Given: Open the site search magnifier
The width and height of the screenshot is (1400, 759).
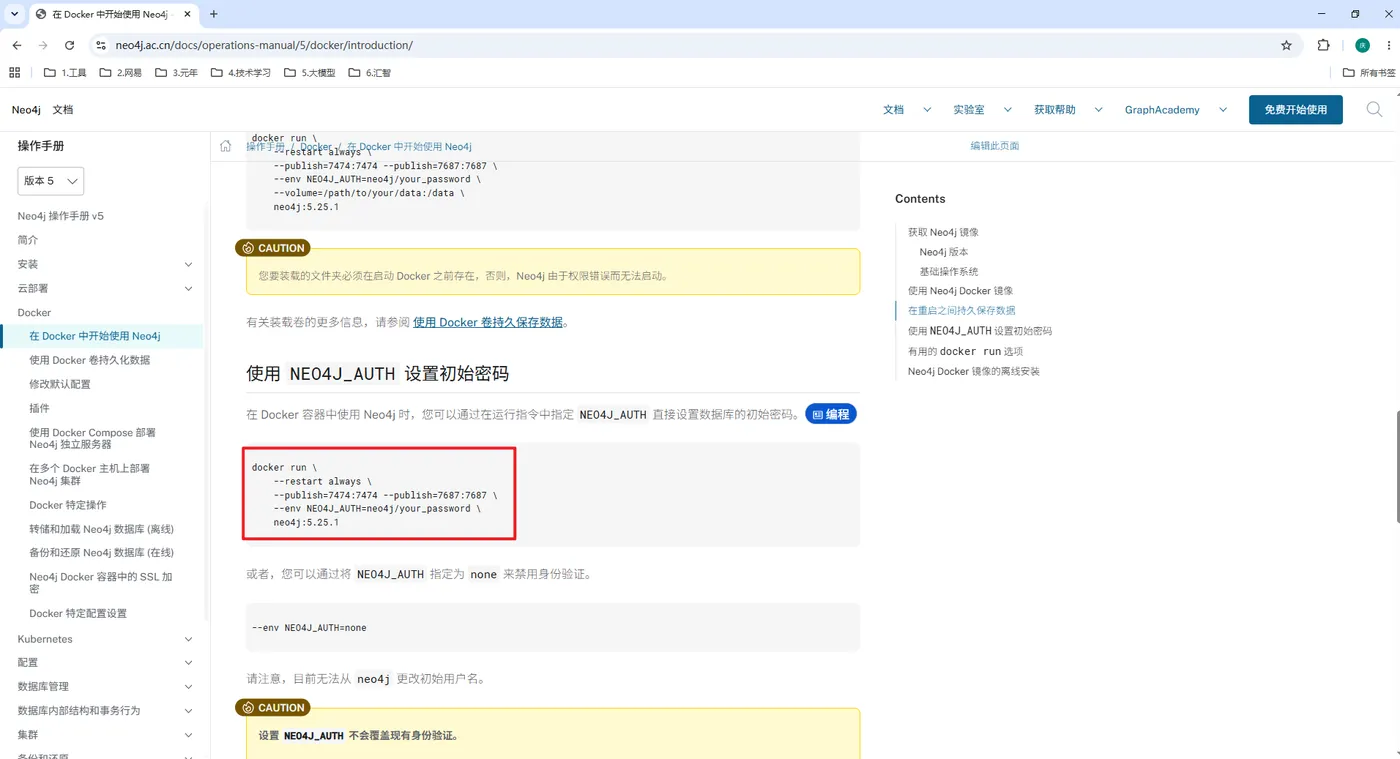Looking at the screenshot, I should click(1374, 110).
